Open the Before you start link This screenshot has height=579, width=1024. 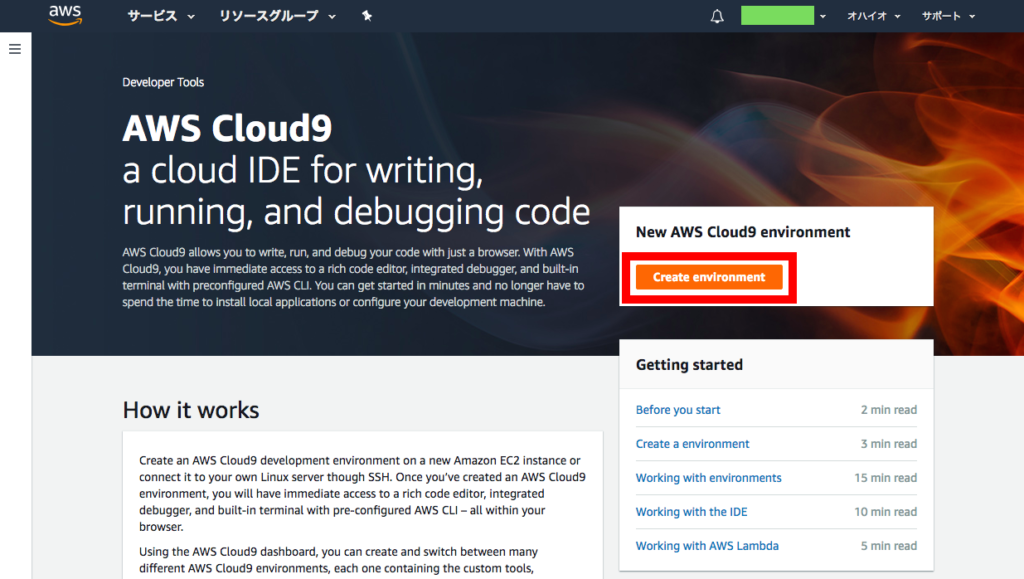tap(678, 410)
